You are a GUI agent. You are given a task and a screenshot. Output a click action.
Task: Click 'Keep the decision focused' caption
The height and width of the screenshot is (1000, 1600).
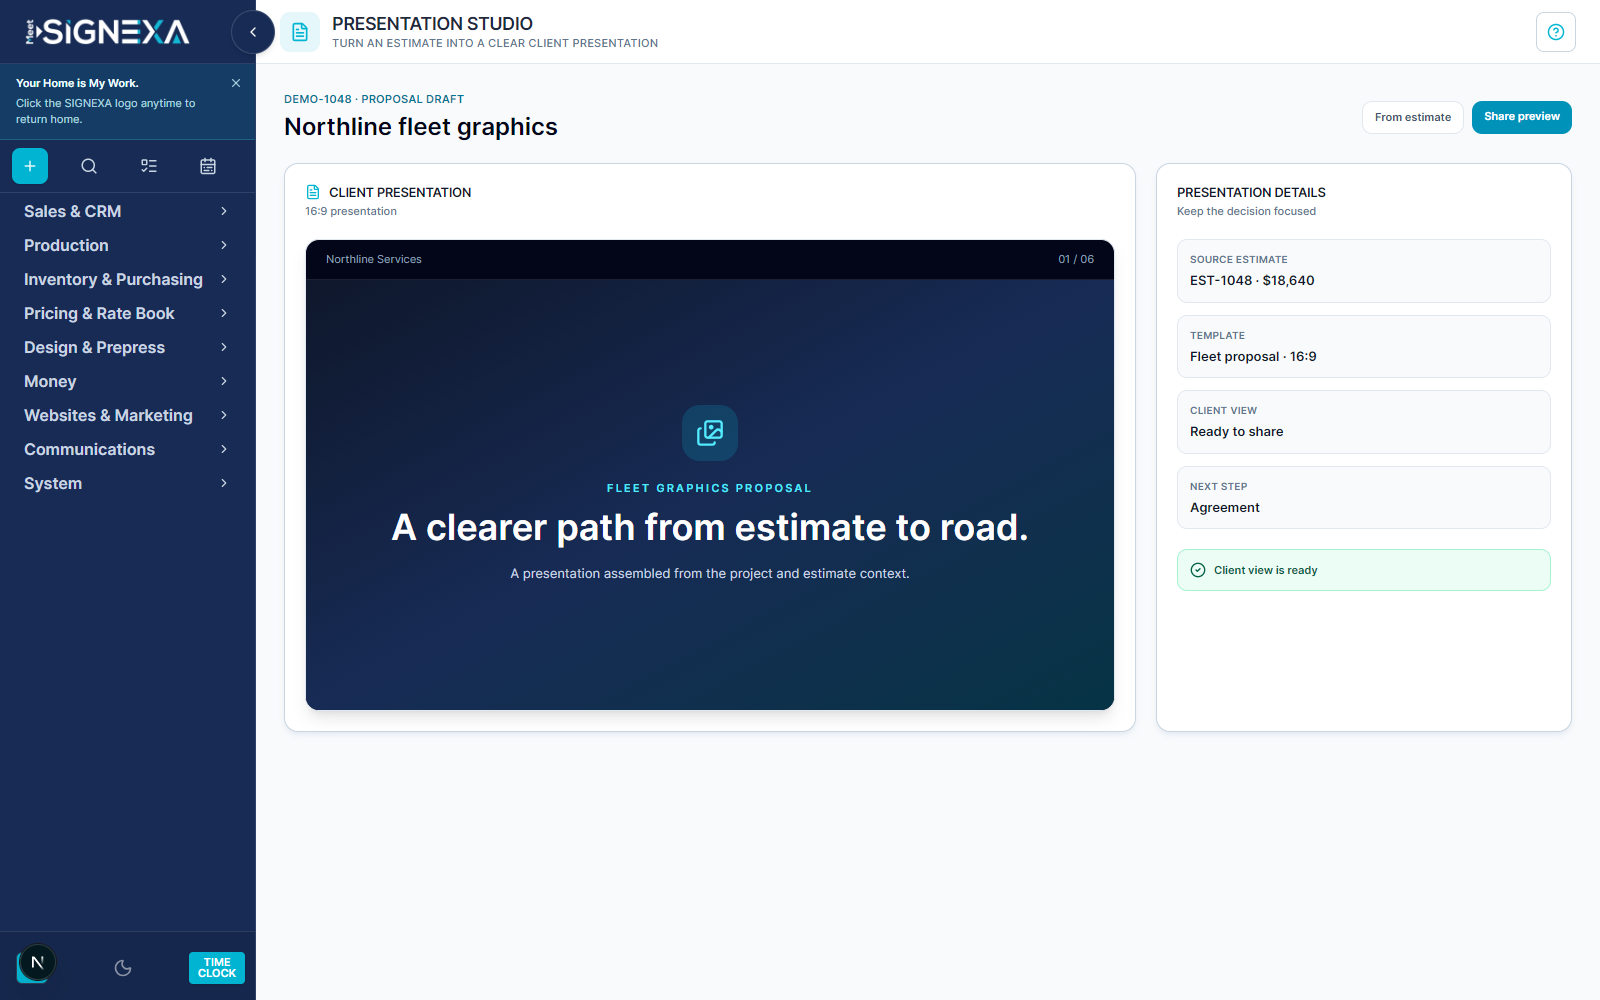[x=1246, y=211]
